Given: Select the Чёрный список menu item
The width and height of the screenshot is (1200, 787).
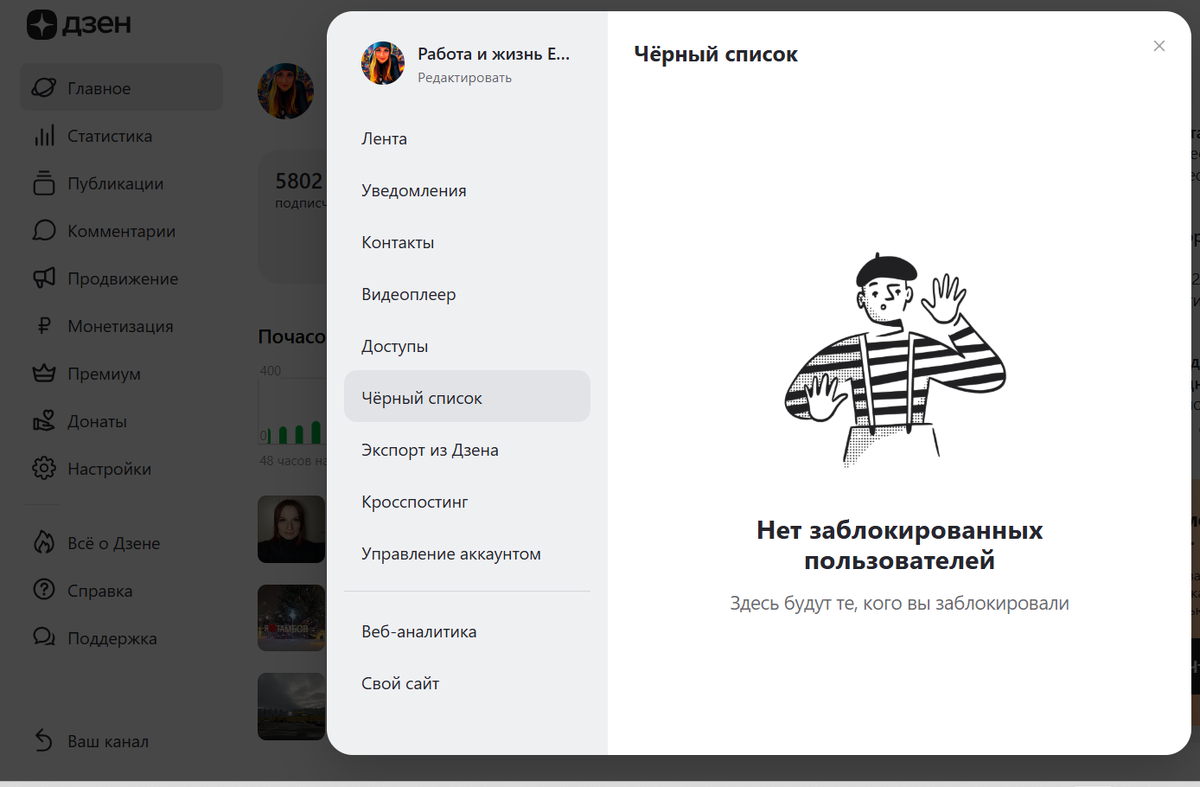Looking at the screenshot, I should coord(467,398).
